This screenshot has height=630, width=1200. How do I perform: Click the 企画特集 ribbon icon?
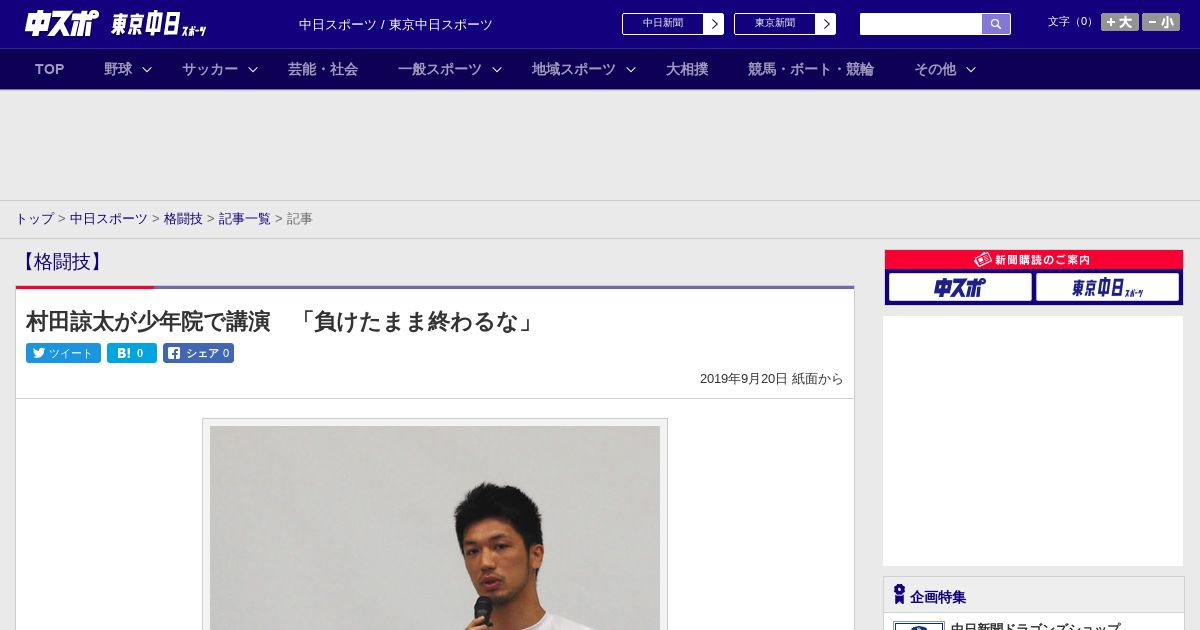click(899, 595)
